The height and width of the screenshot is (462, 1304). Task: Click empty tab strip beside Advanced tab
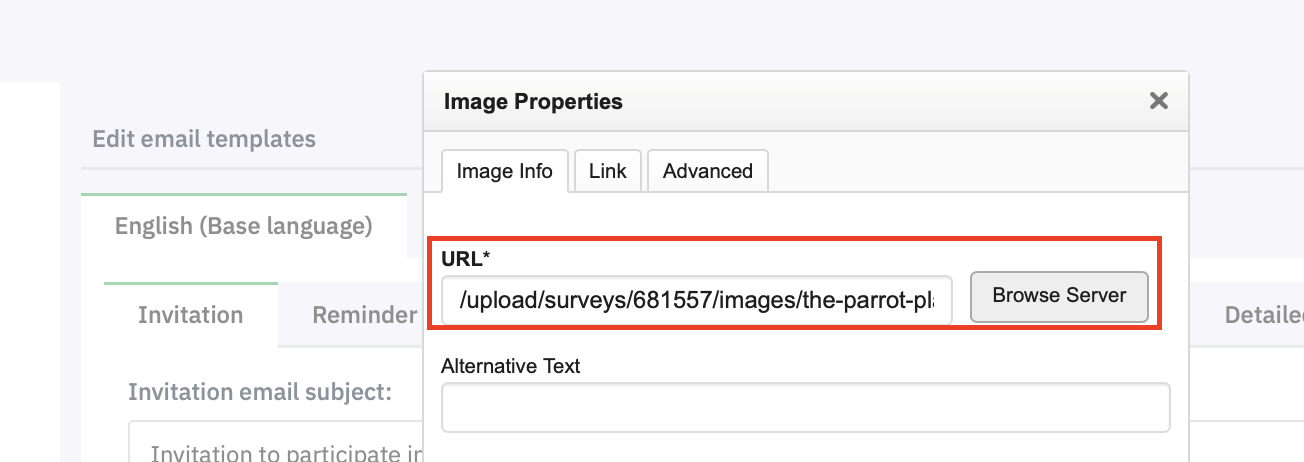click(970, 171)
